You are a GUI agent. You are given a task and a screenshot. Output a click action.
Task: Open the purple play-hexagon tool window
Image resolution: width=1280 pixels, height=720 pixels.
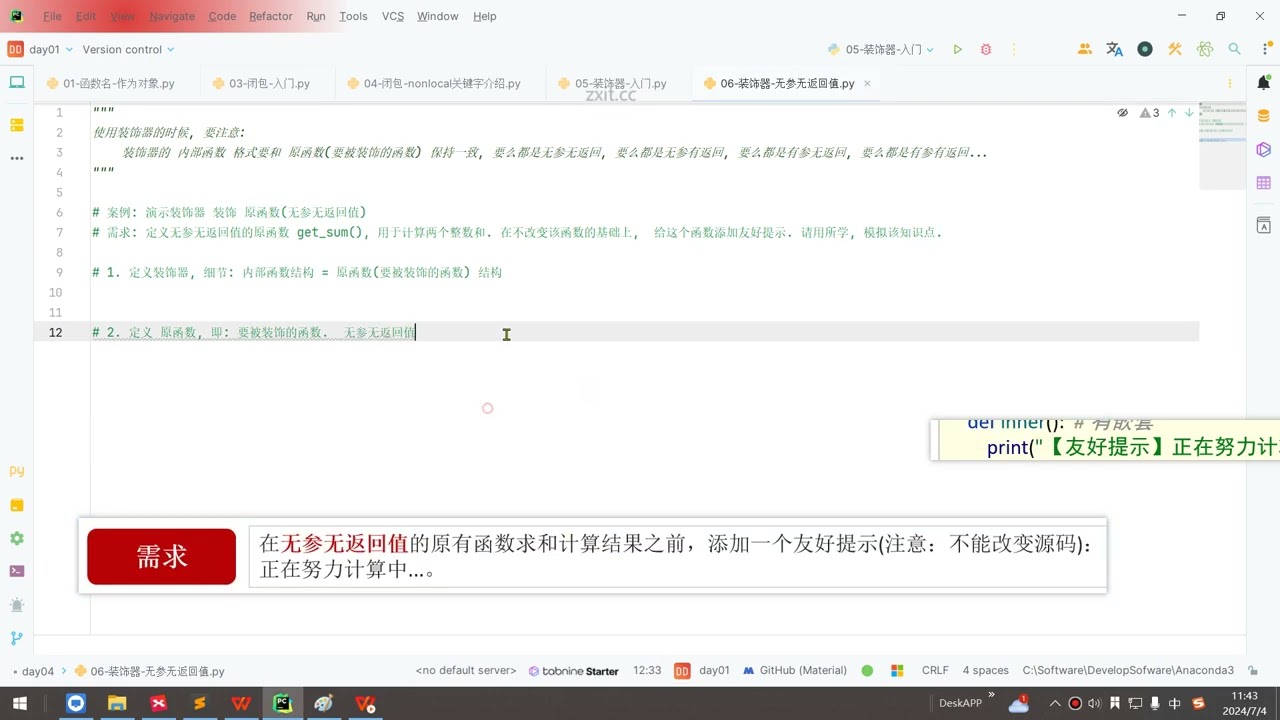[1263, 149]
